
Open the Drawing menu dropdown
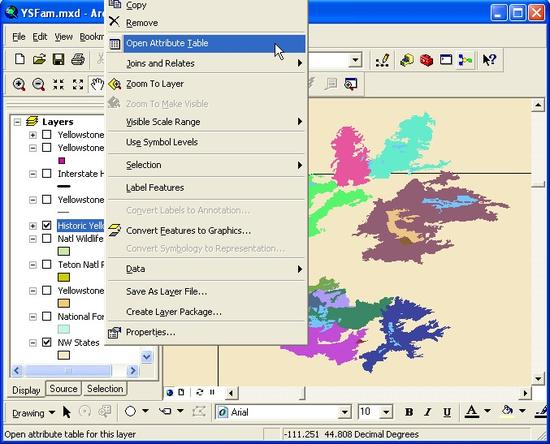point(33,413)
